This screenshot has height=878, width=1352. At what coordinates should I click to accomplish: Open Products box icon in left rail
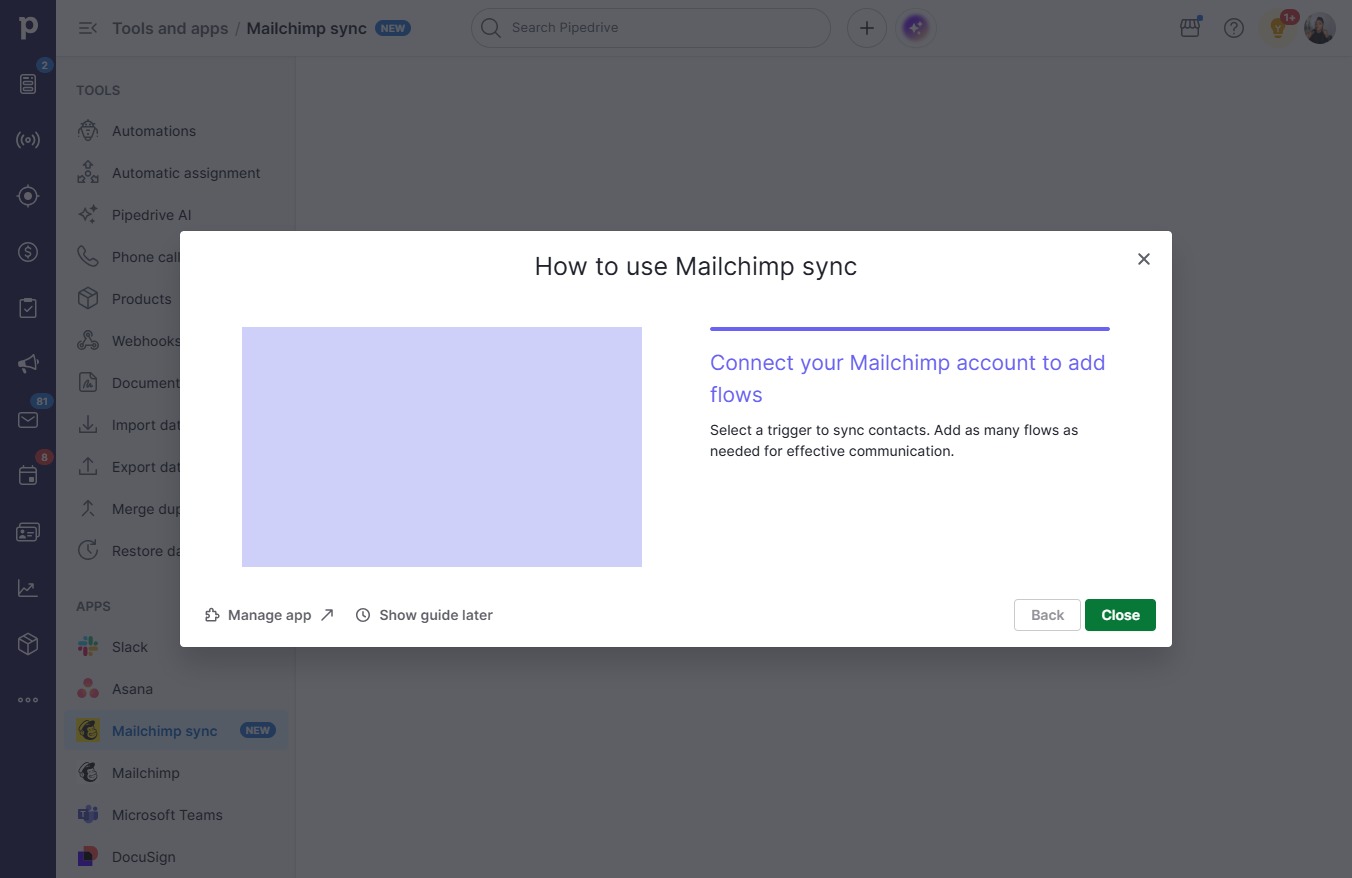coord(28,644)
